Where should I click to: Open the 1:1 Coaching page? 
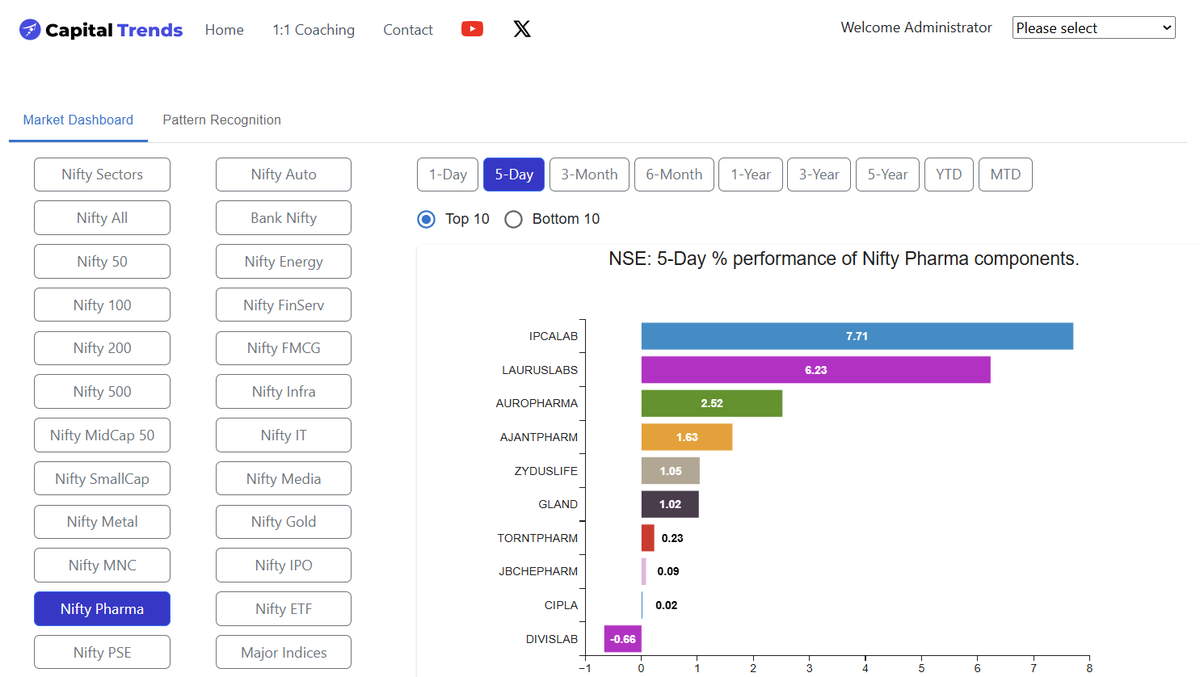point(313,30)
